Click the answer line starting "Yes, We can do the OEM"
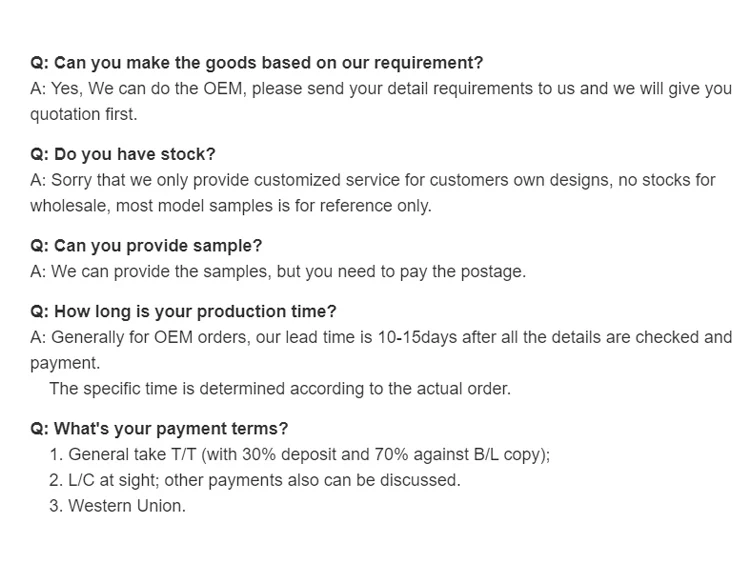The image size is (750, 577). point(380,89)
